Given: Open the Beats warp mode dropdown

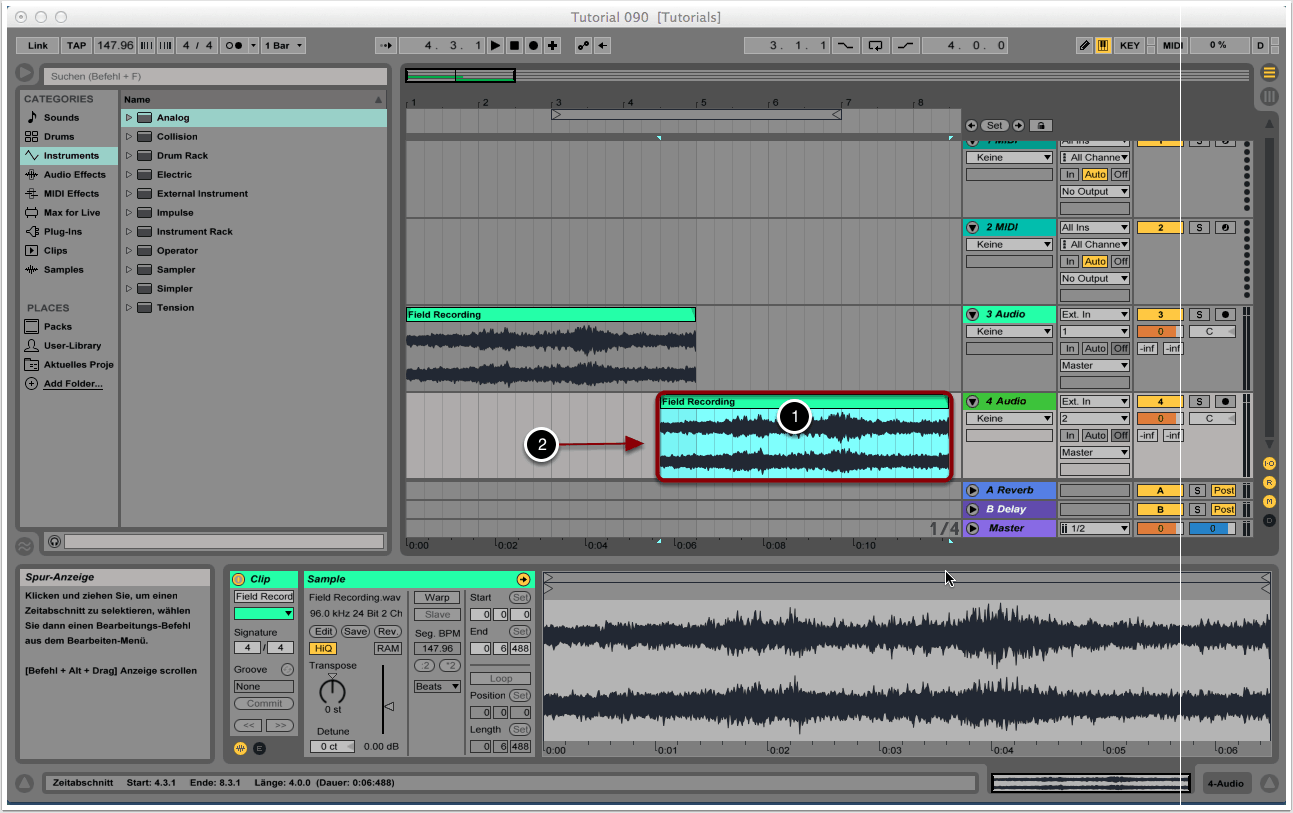Looking at the screenshot, I should click(x=437, y=687).
